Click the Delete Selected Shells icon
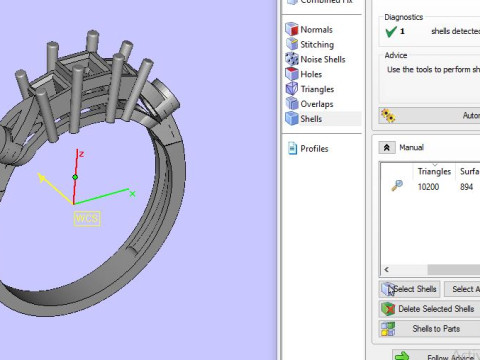 click(388, 309)
